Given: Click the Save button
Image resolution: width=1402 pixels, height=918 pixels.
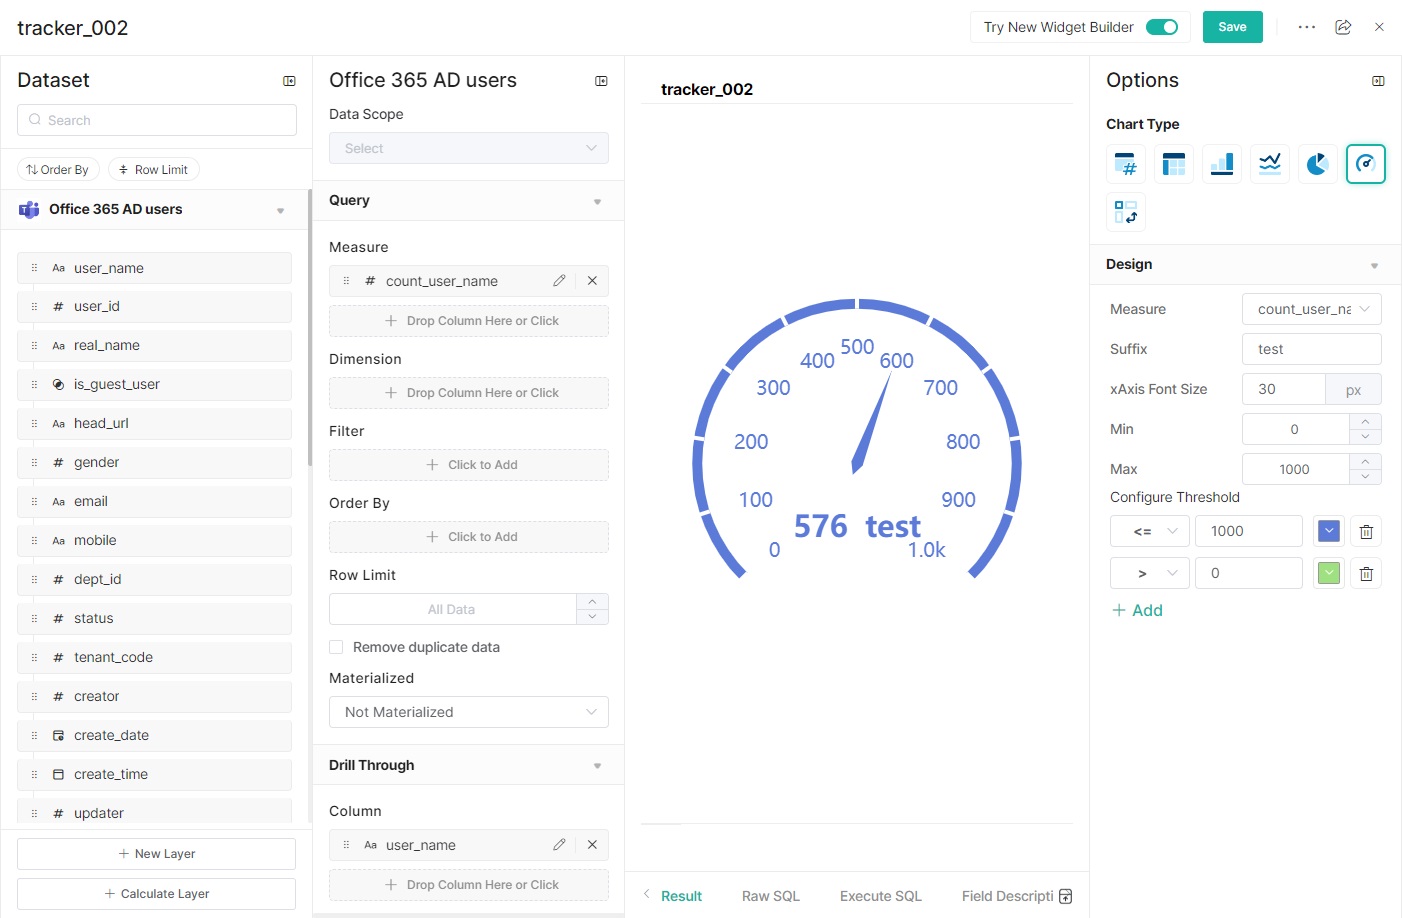Looking at the screenshot, I should tap(1232, 27).
